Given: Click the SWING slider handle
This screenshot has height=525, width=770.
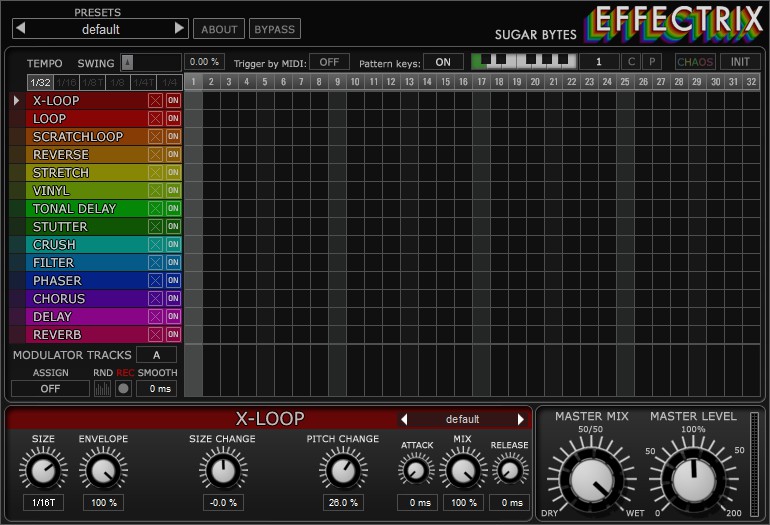Looking at the screenshot, I should tap(127, 62).
